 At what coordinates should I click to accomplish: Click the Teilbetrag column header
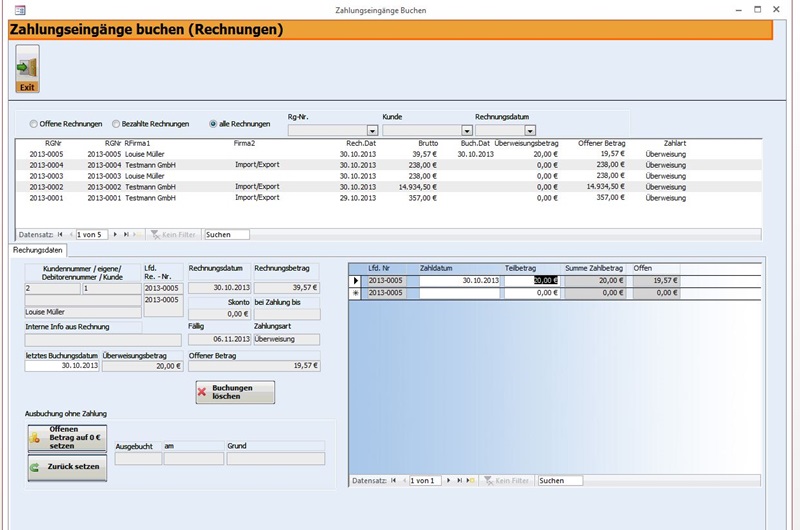point(520,268)
